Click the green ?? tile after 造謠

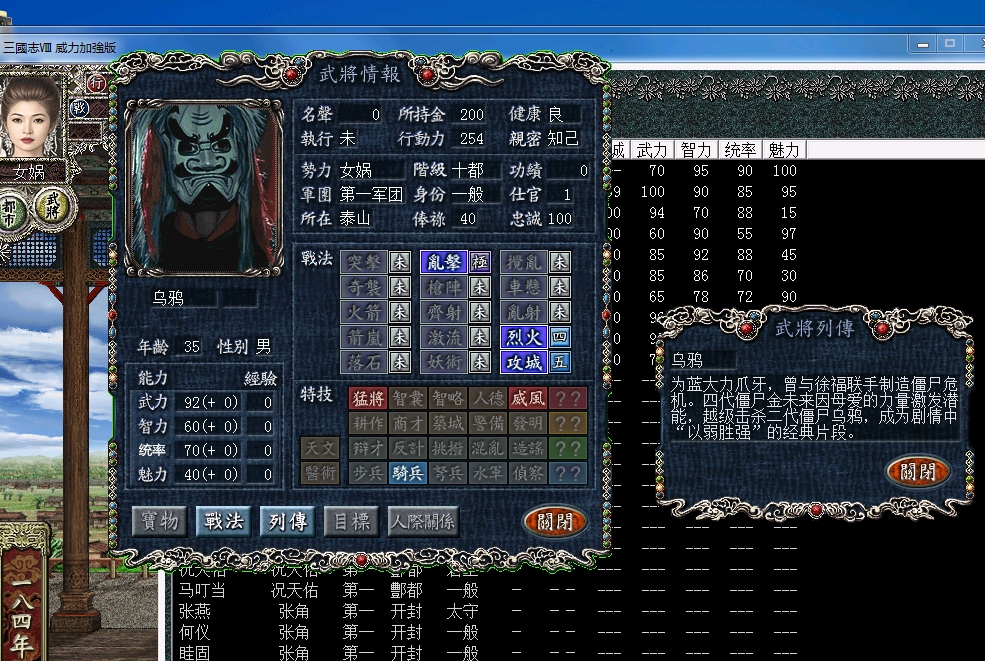point(568,448)
